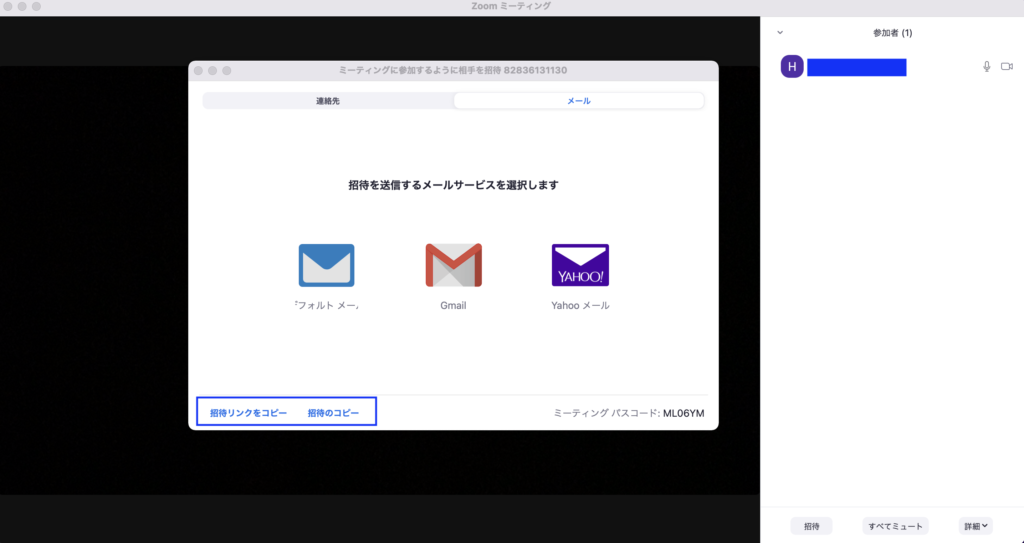Screen dimensions: 1024x543
Task: Close the Zoom ミーティング main window
Action: [x=8, y=7]
